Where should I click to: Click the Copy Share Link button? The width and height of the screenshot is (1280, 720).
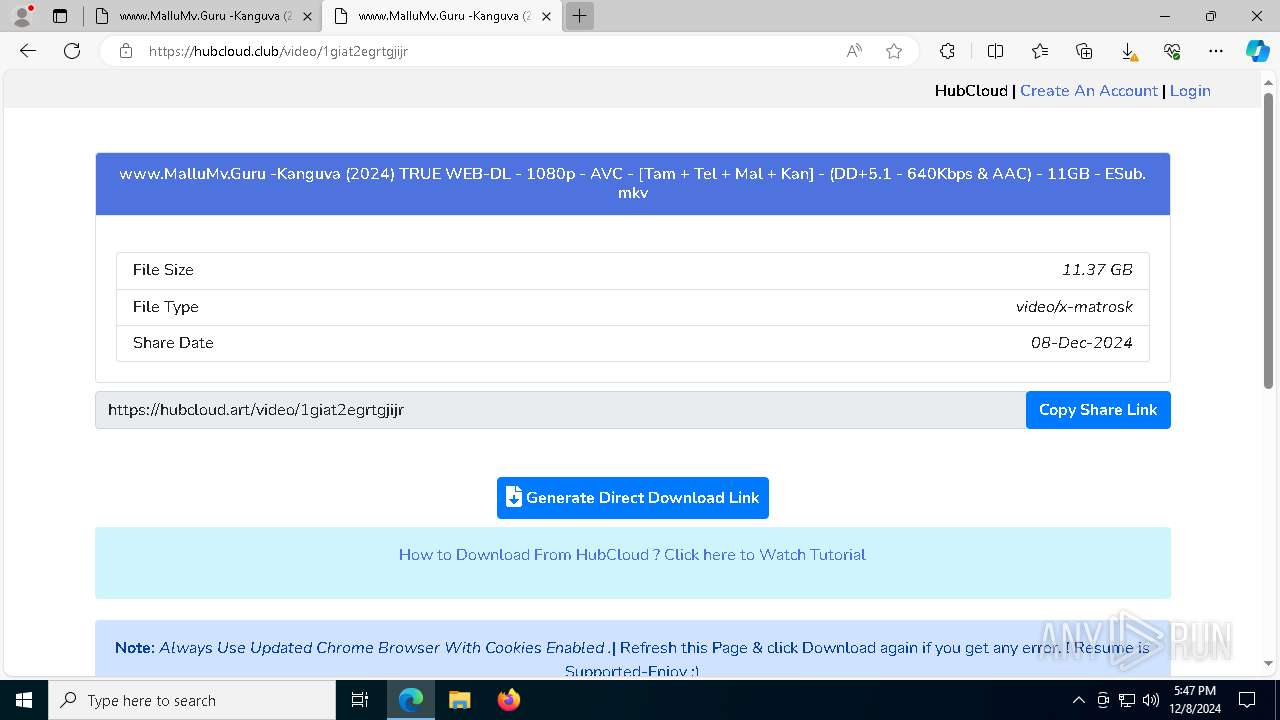1098,410
